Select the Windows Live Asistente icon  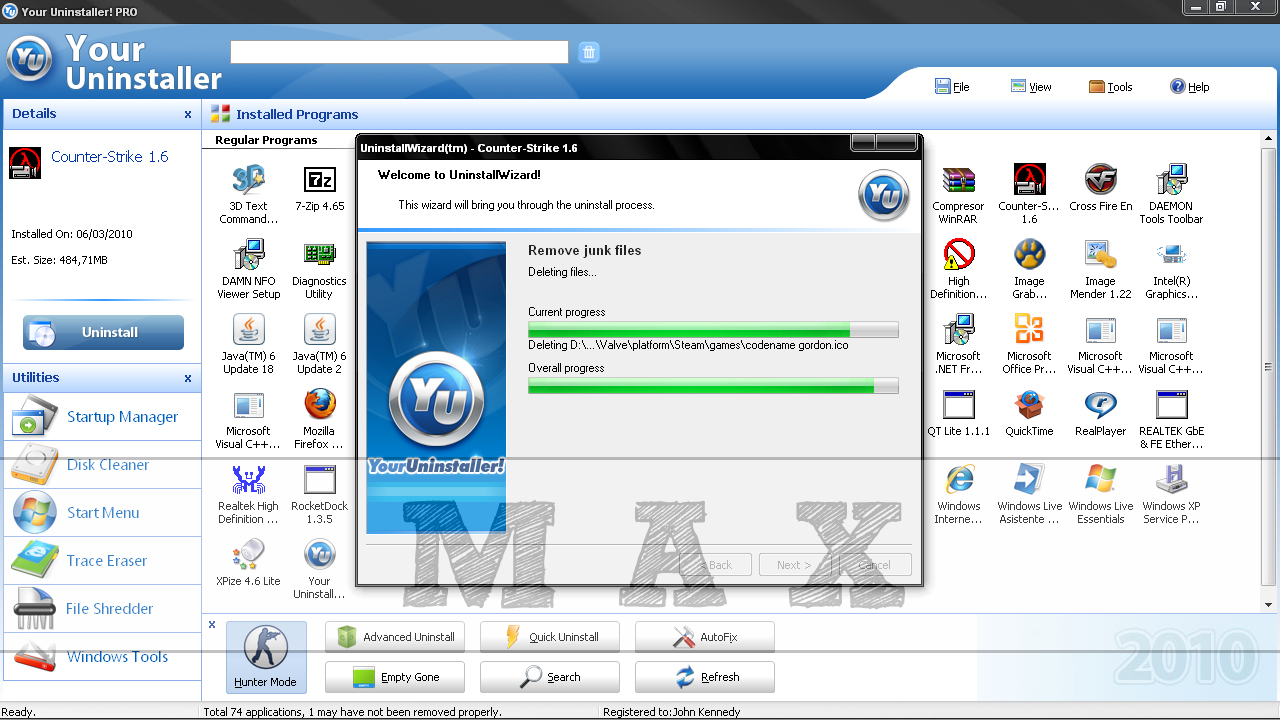tap(1029, 480)
